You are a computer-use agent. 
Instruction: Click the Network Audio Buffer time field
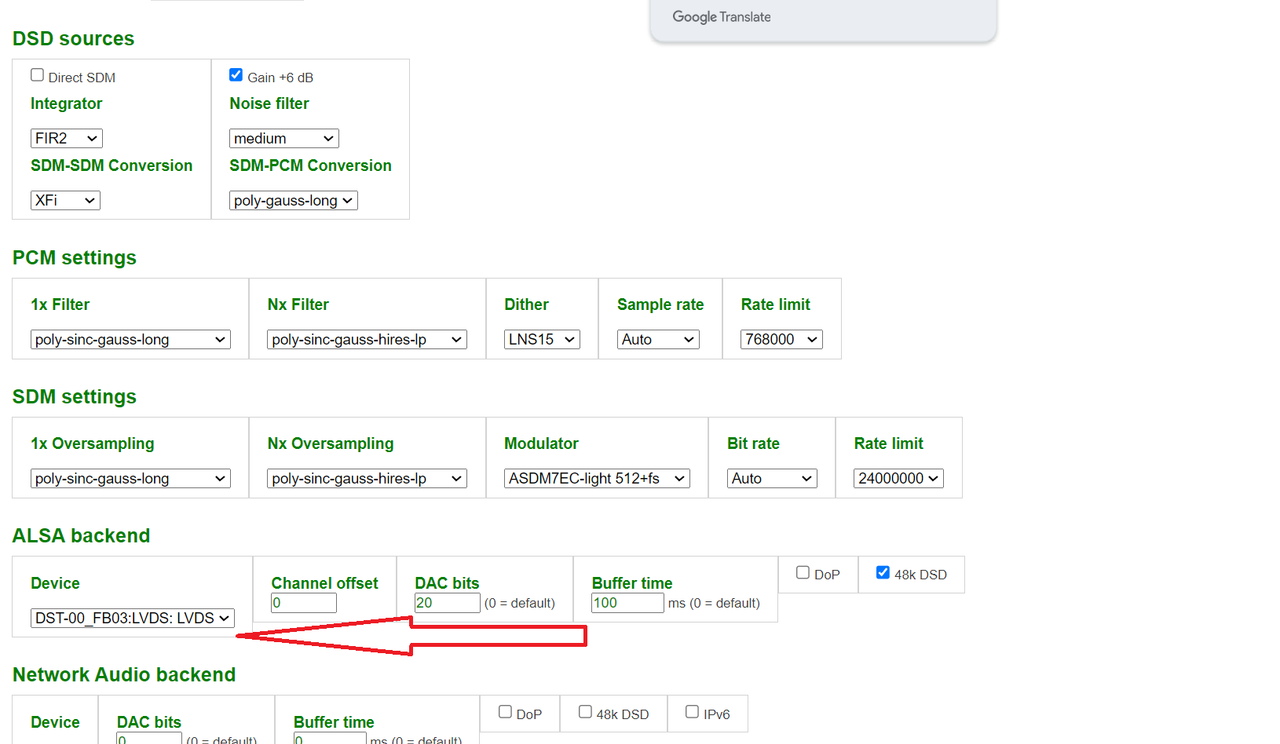click(330, 738)
